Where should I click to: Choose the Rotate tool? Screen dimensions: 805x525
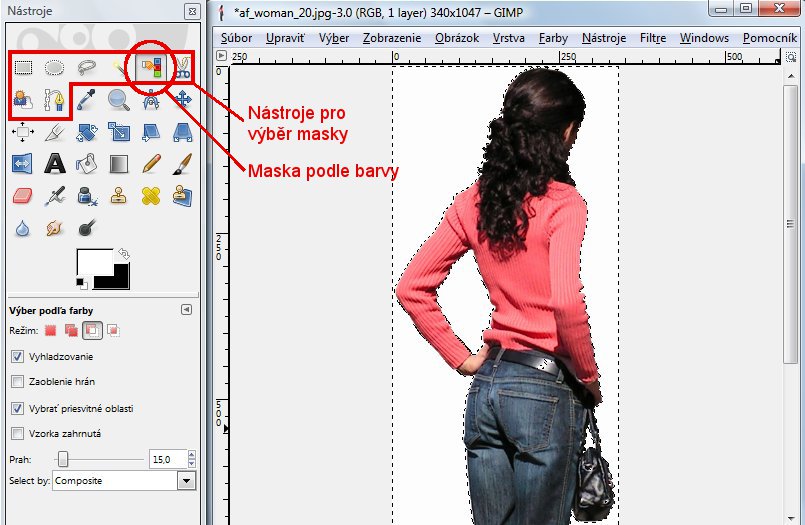[87, 132]
